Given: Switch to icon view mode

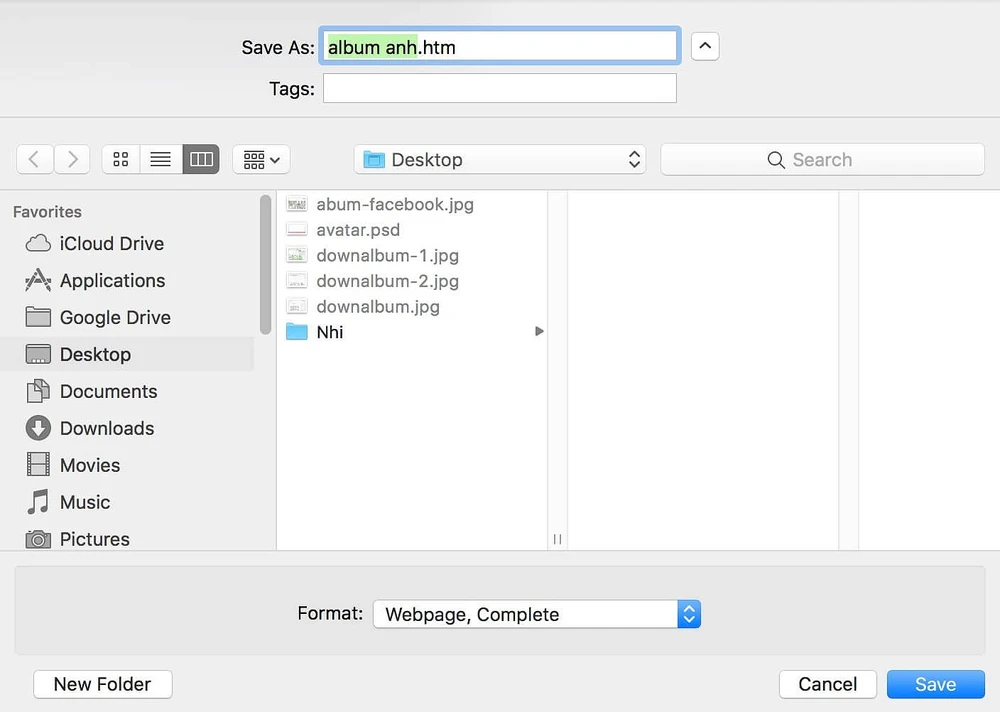Looking at the screenshot, I should tap(121, 159).
